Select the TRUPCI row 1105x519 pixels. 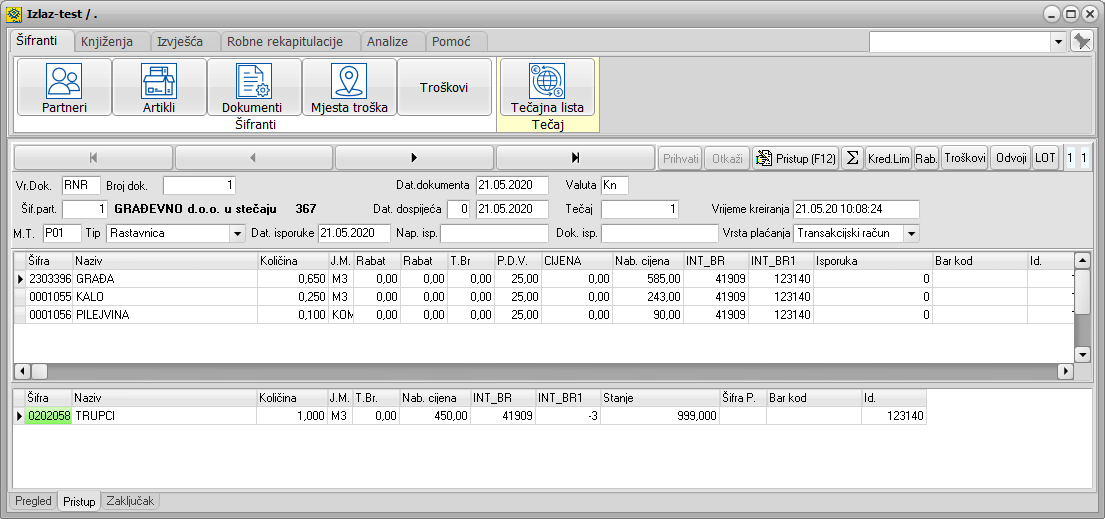tap(470, 416)
